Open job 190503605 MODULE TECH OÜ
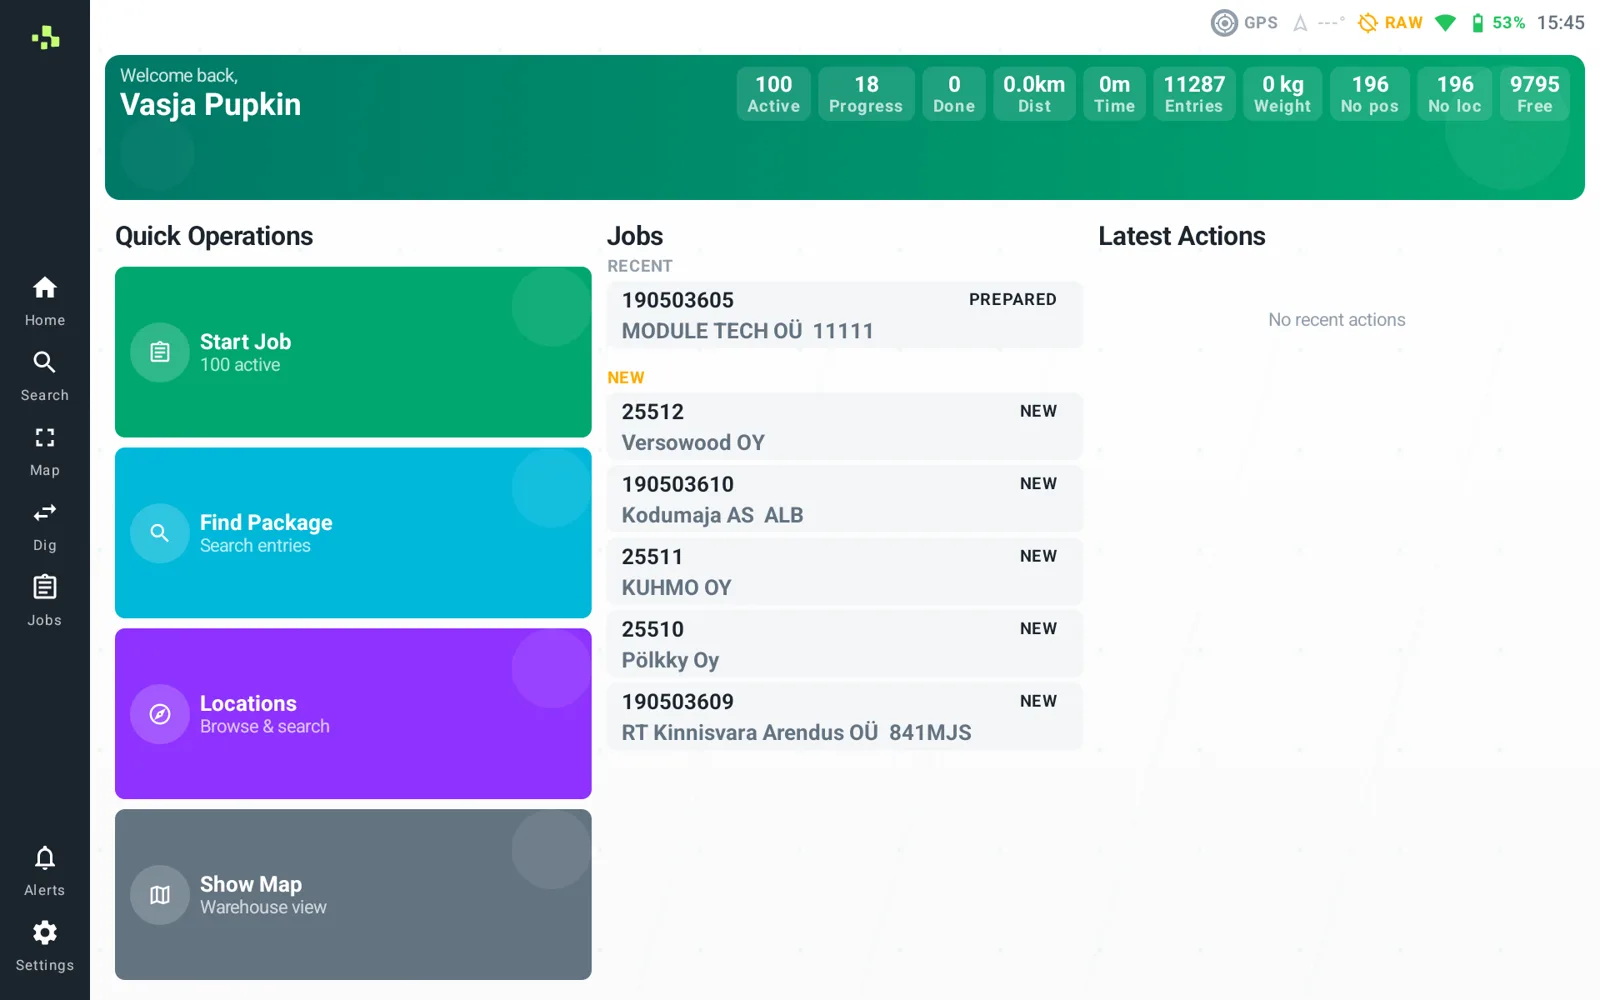1600x1000 pixels. point(845,315)
